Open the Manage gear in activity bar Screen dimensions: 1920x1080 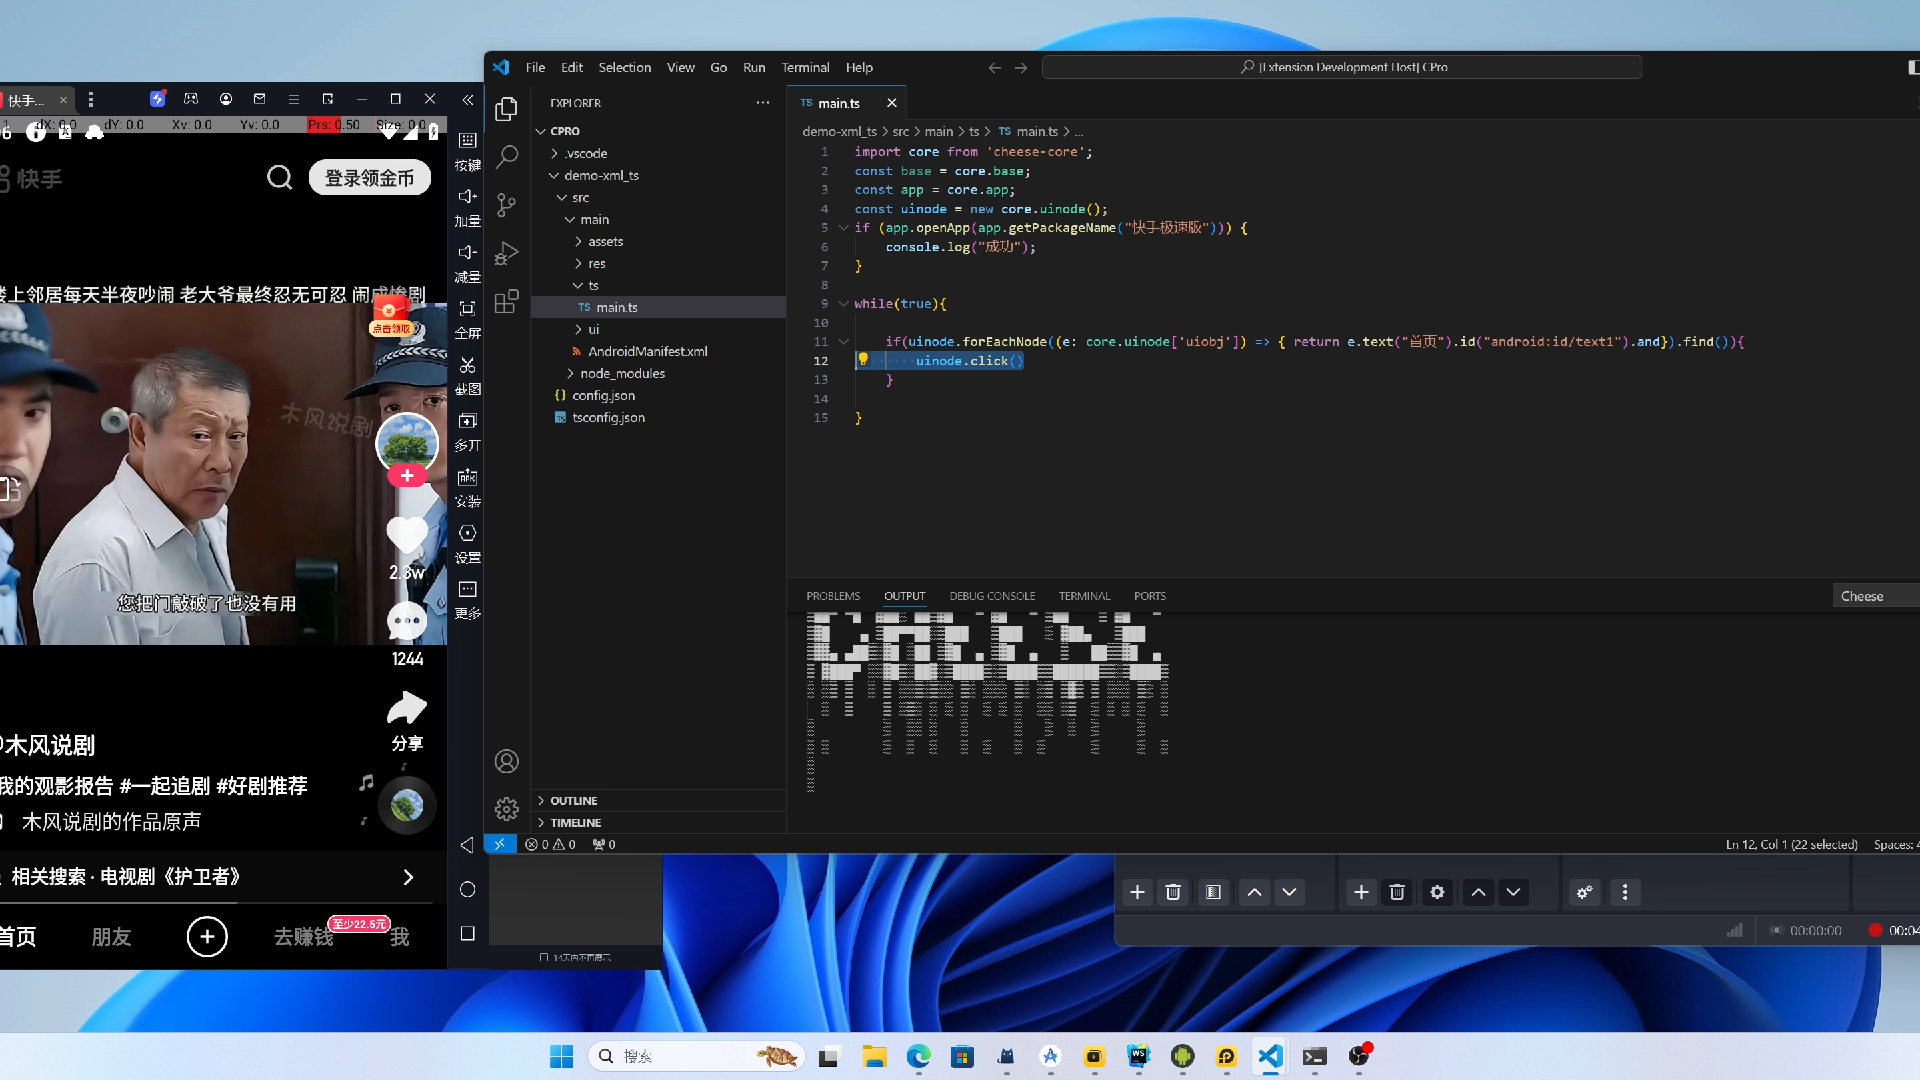point(507,808)
